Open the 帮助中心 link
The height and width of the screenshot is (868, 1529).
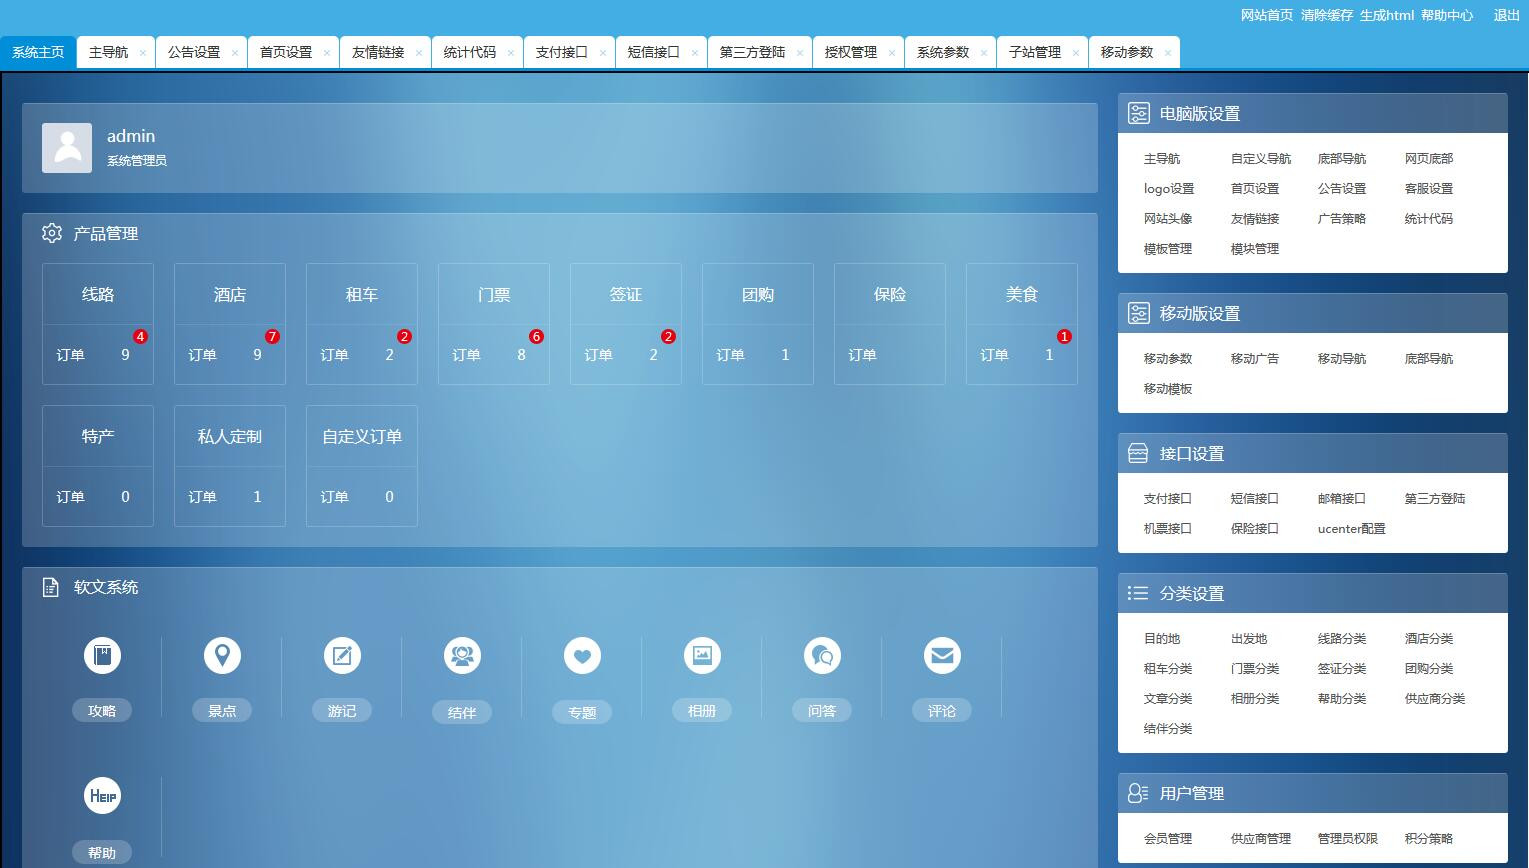(x=1447, y=15)
